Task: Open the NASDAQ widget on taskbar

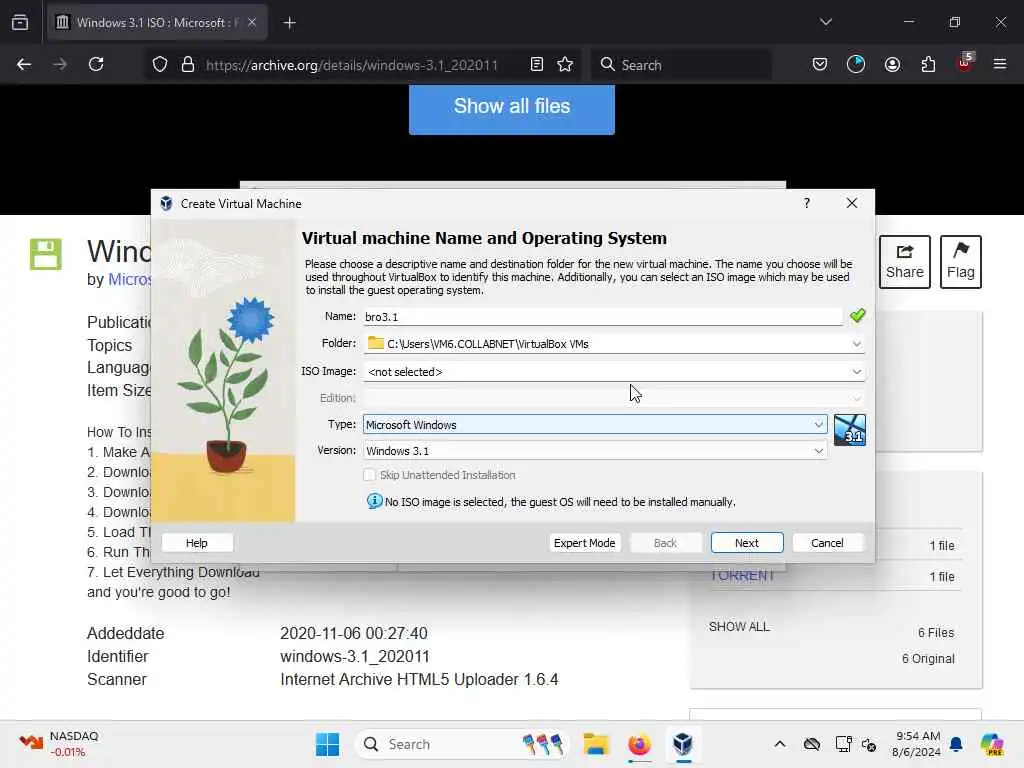Action: (x=59, y=744)
